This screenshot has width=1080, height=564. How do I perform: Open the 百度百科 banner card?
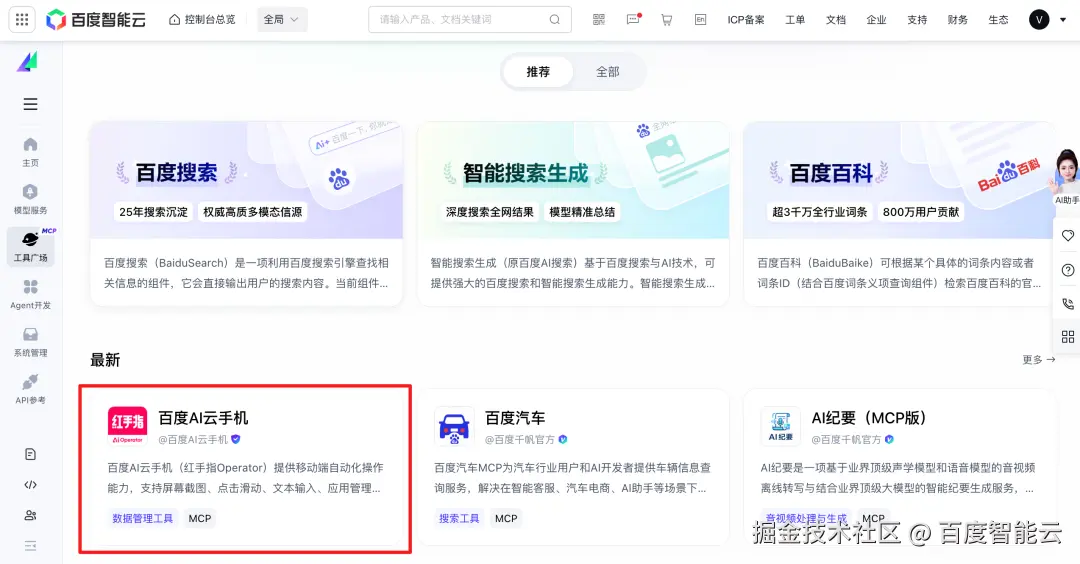click(x=900, y=213)
